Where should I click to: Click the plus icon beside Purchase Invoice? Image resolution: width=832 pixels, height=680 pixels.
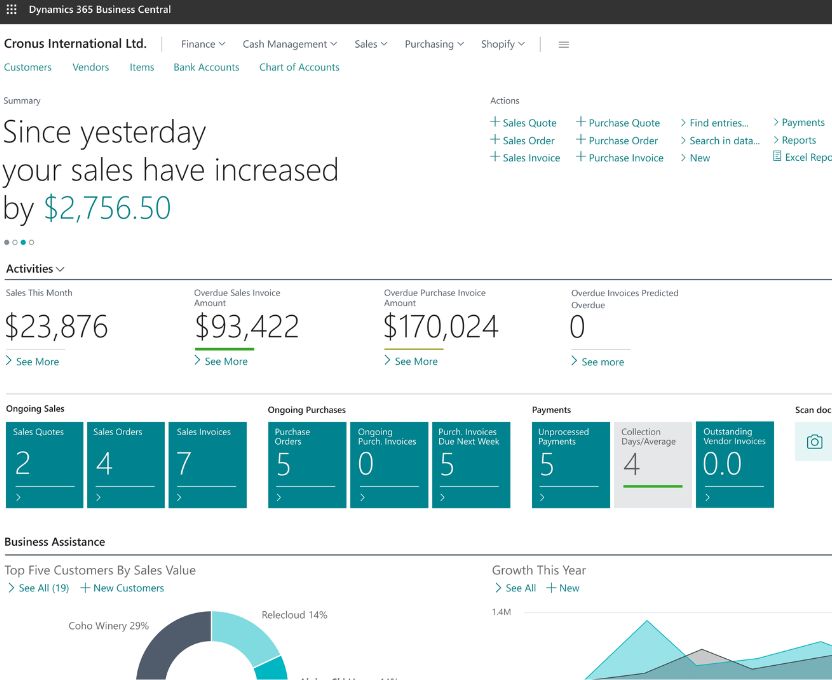580,156
